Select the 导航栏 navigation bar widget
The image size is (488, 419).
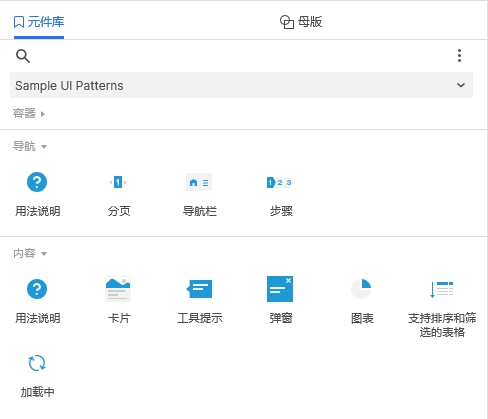tap(199, 194)
